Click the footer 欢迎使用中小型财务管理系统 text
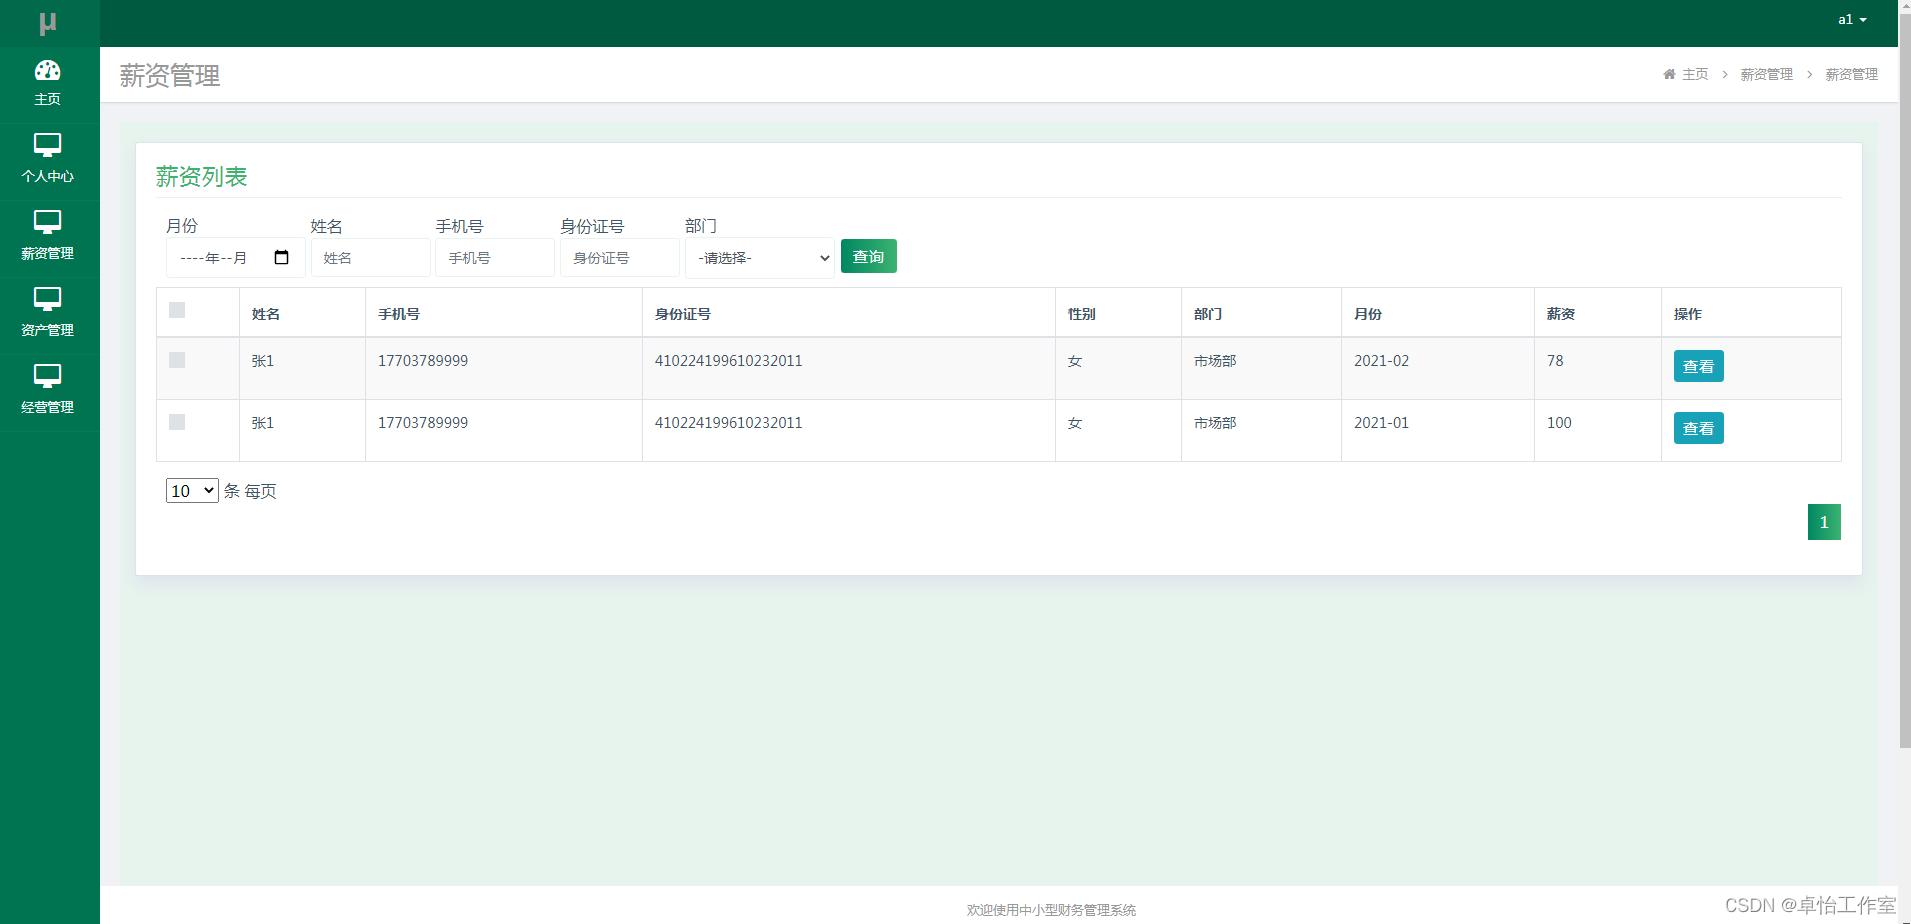Viewport: 1911px width, 924px height. pos(1051,910)
